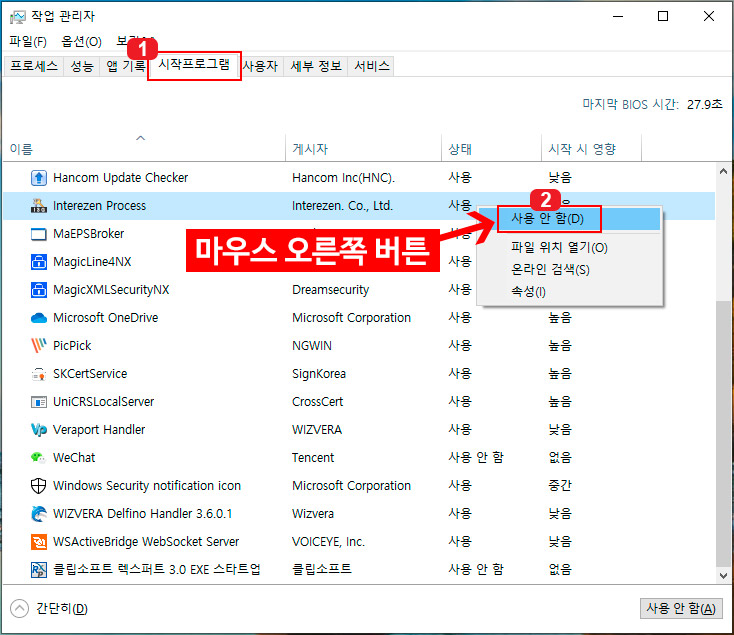Click the WSActiveBridge WebSocket Server icon
The width and height of the screenshot is (734, 635).
(38, 542)
